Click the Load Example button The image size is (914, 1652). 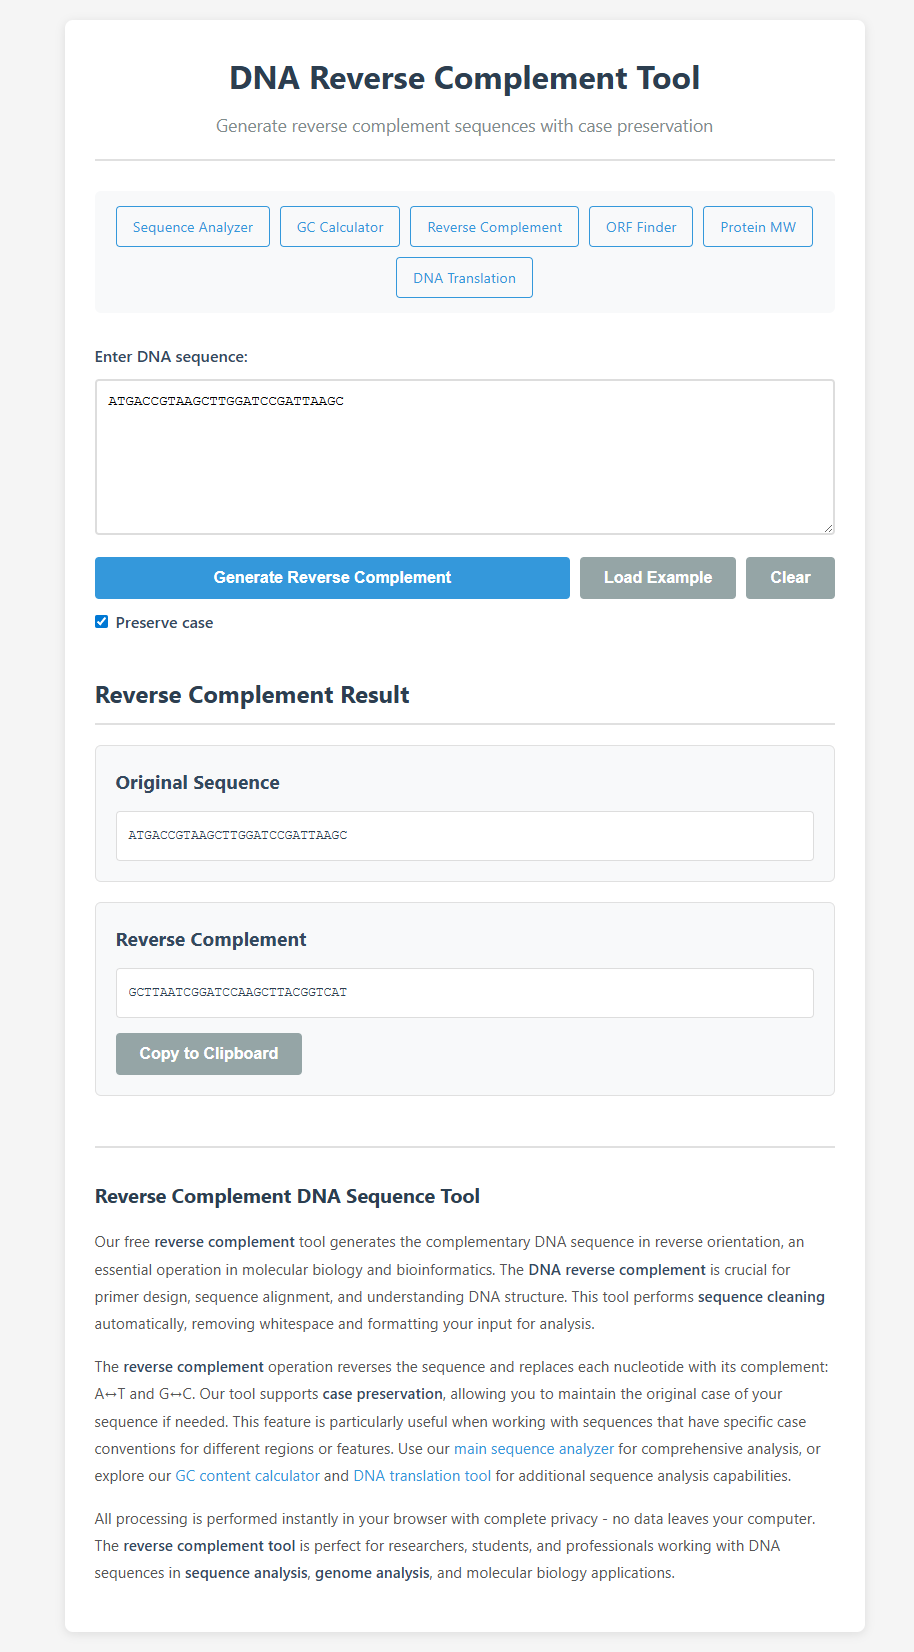pyautogui.click(x=658, y=578)
